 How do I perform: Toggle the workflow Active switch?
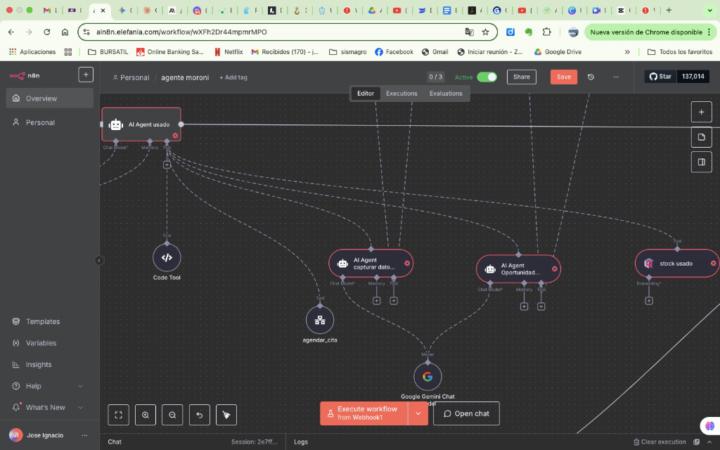click(487, 77)
